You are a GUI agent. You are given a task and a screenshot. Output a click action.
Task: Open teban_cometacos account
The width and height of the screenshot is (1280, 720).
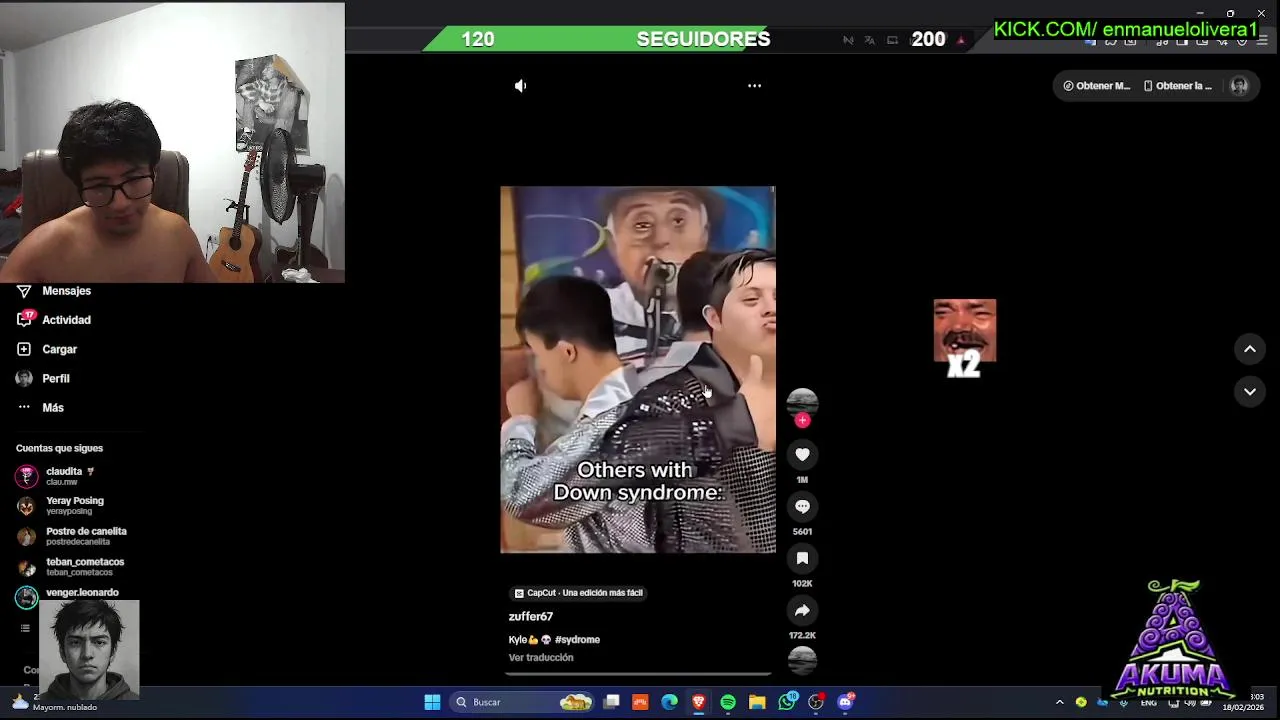pos(70,567)
